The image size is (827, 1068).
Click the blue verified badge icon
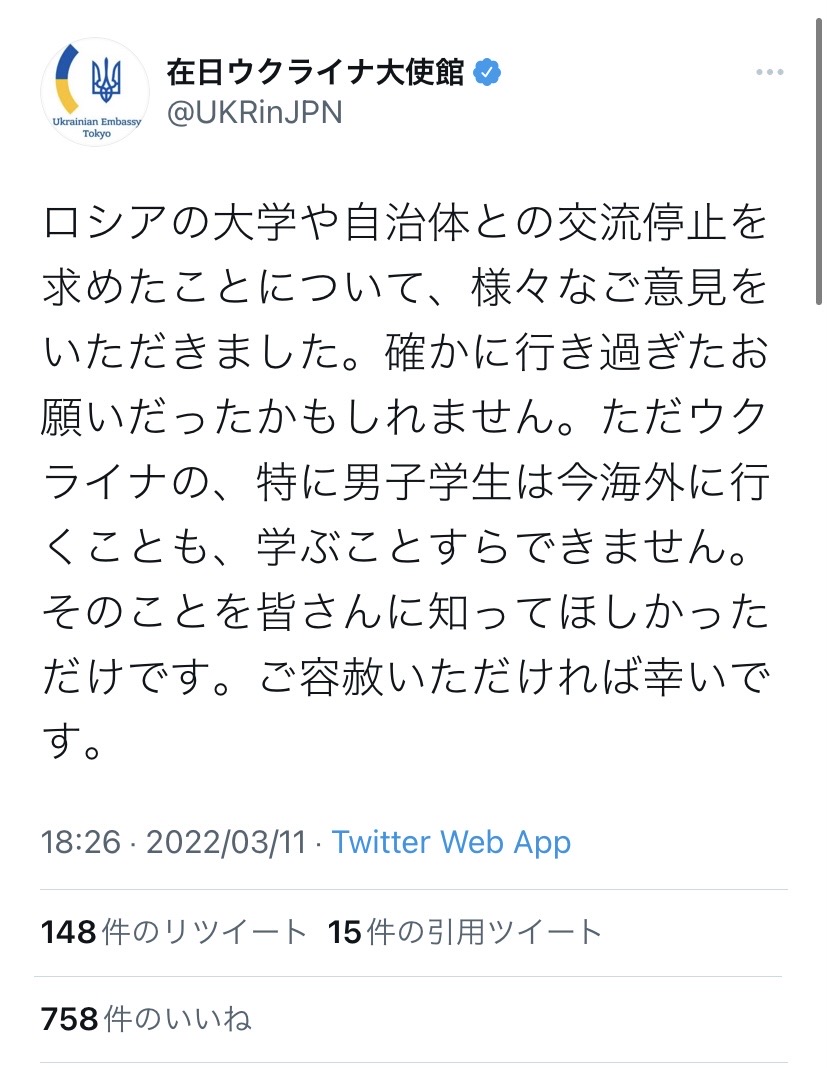[487, 72]
